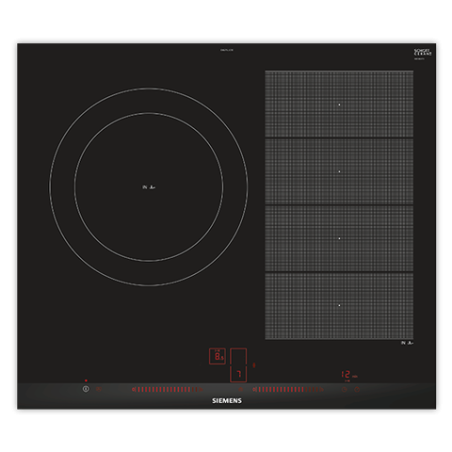Tap the right slider's maximum end arrow
452x452 pixels.
click(x=322, y=389)
